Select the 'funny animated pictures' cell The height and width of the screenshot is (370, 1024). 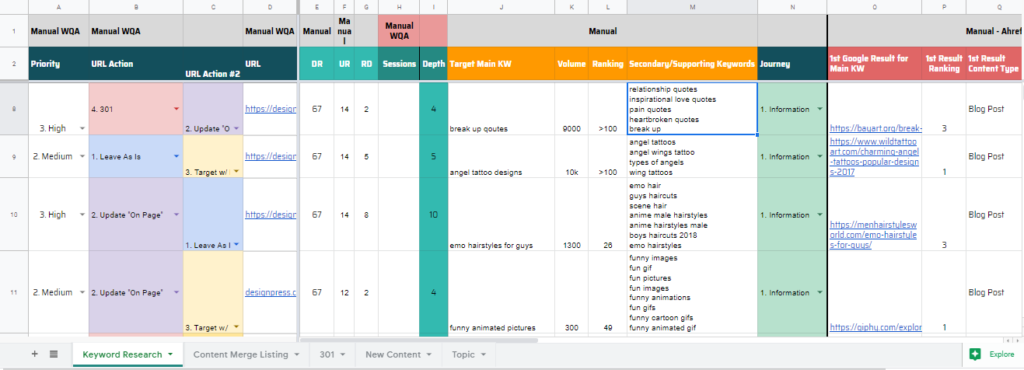[502, 292]
